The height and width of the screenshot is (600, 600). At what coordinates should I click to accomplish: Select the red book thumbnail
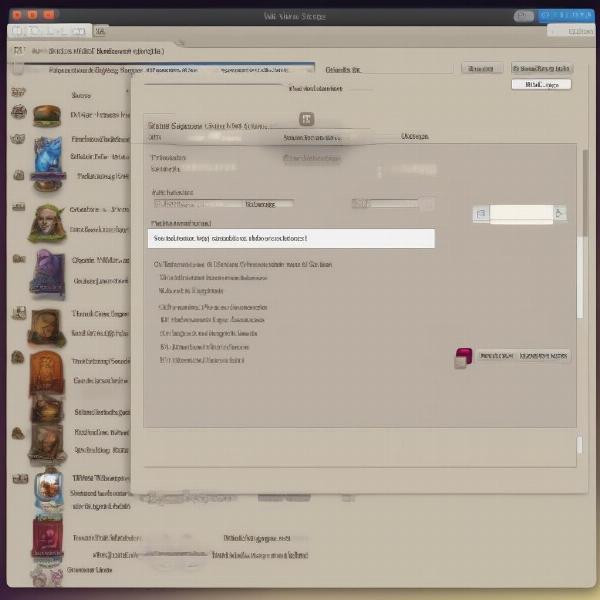point(47,538)
